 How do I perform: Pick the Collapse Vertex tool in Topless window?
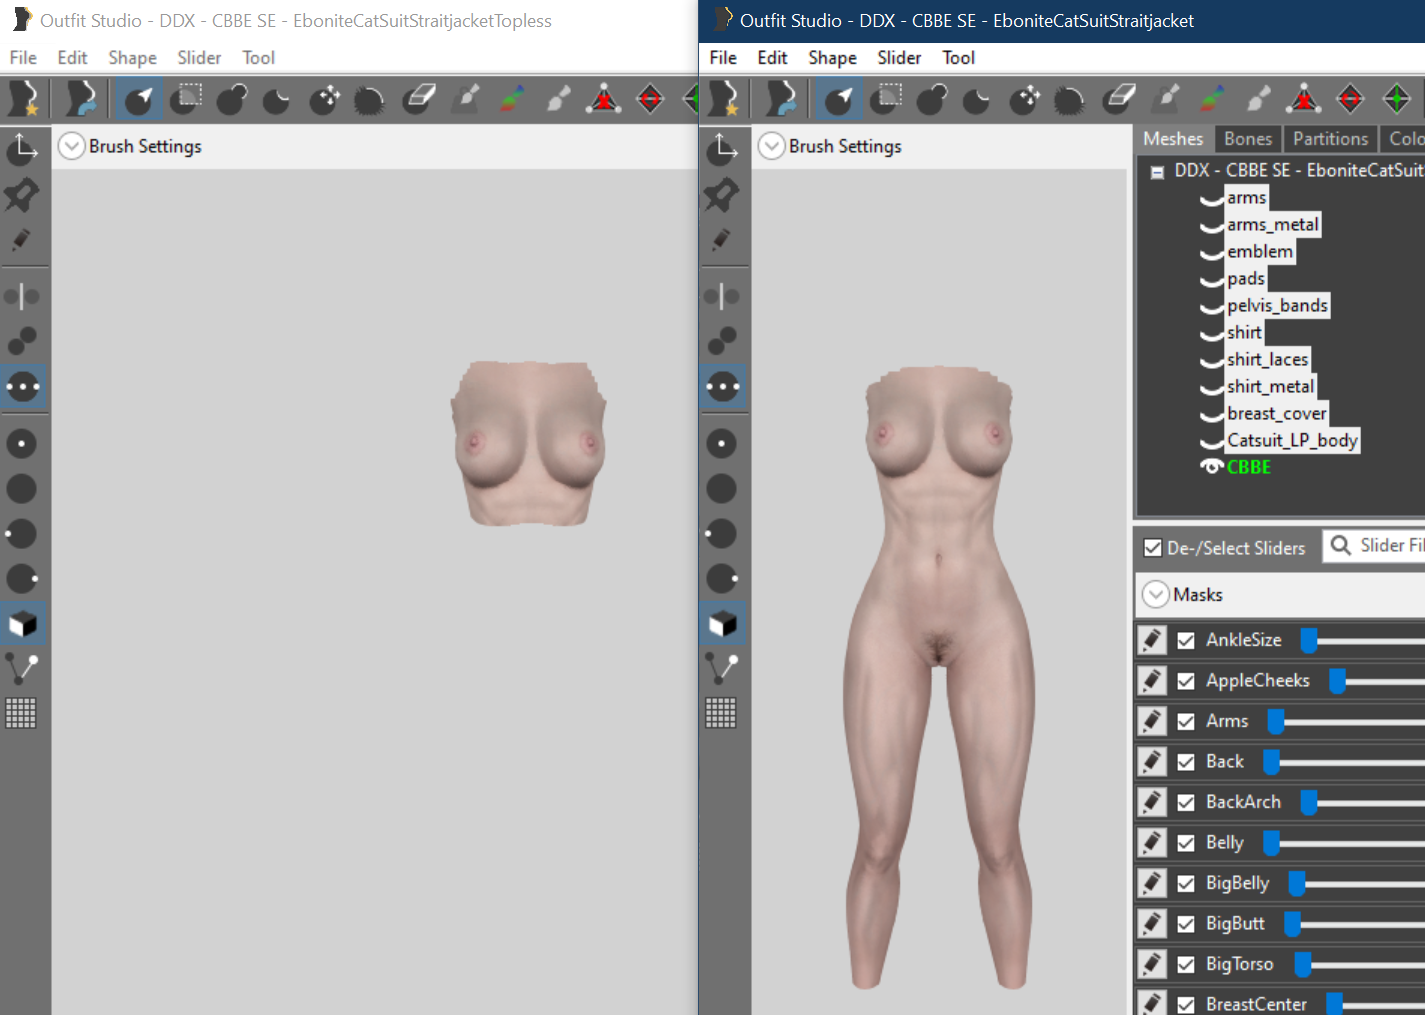click(x=604, y=99)
